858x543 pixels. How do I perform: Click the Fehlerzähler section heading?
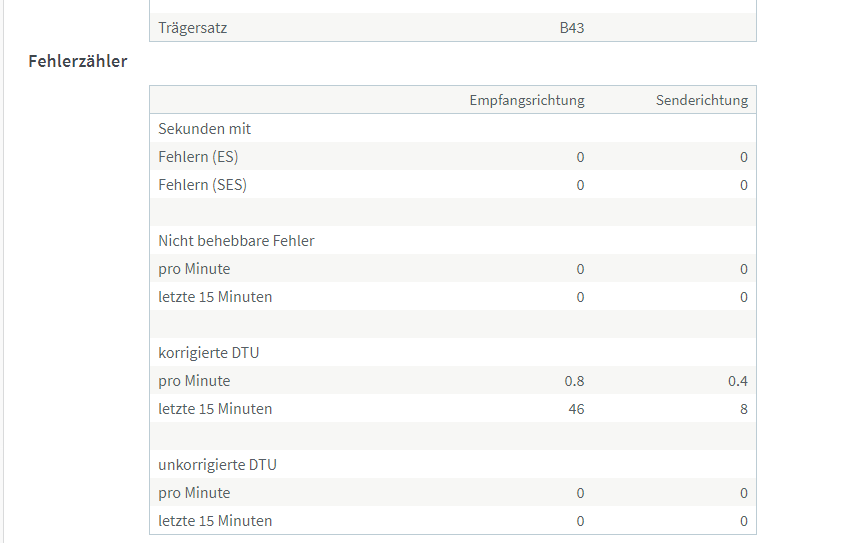pyautogui.click(x=78, y=61)
